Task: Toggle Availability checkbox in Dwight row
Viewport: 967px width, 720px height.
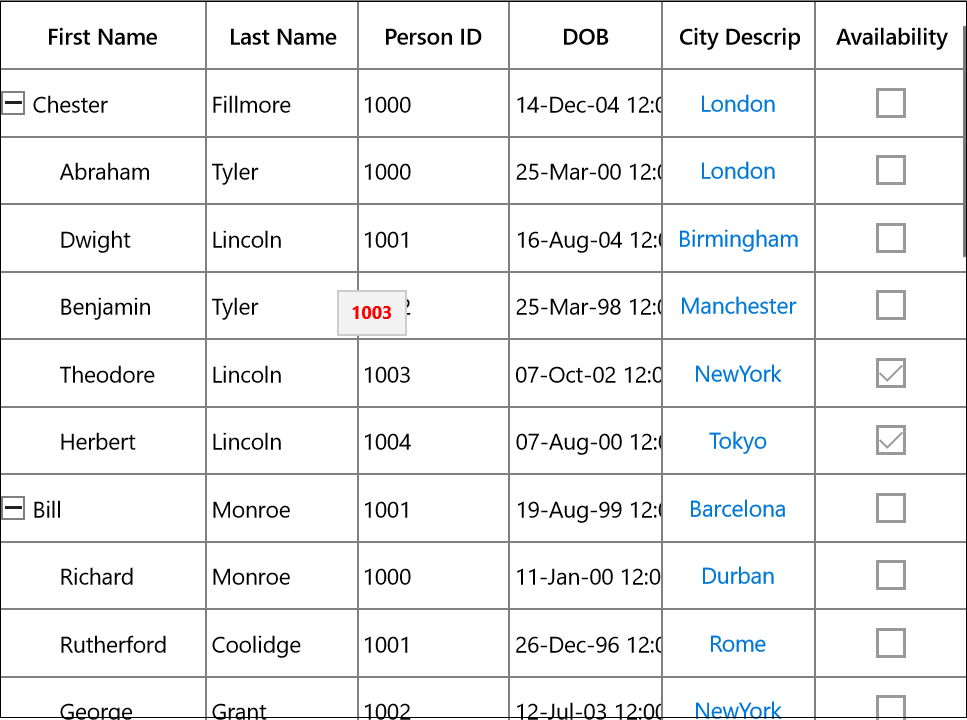Action: [x=891, y=238]
